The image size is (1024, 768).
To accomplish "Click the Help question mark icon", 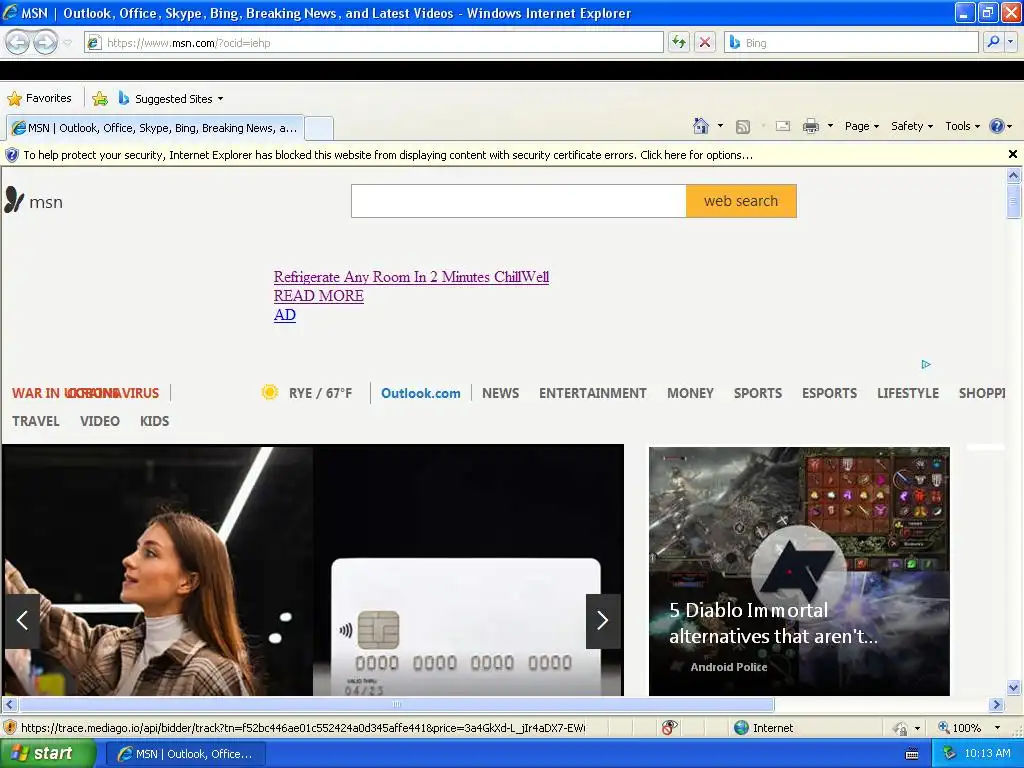I will point(997,126).
